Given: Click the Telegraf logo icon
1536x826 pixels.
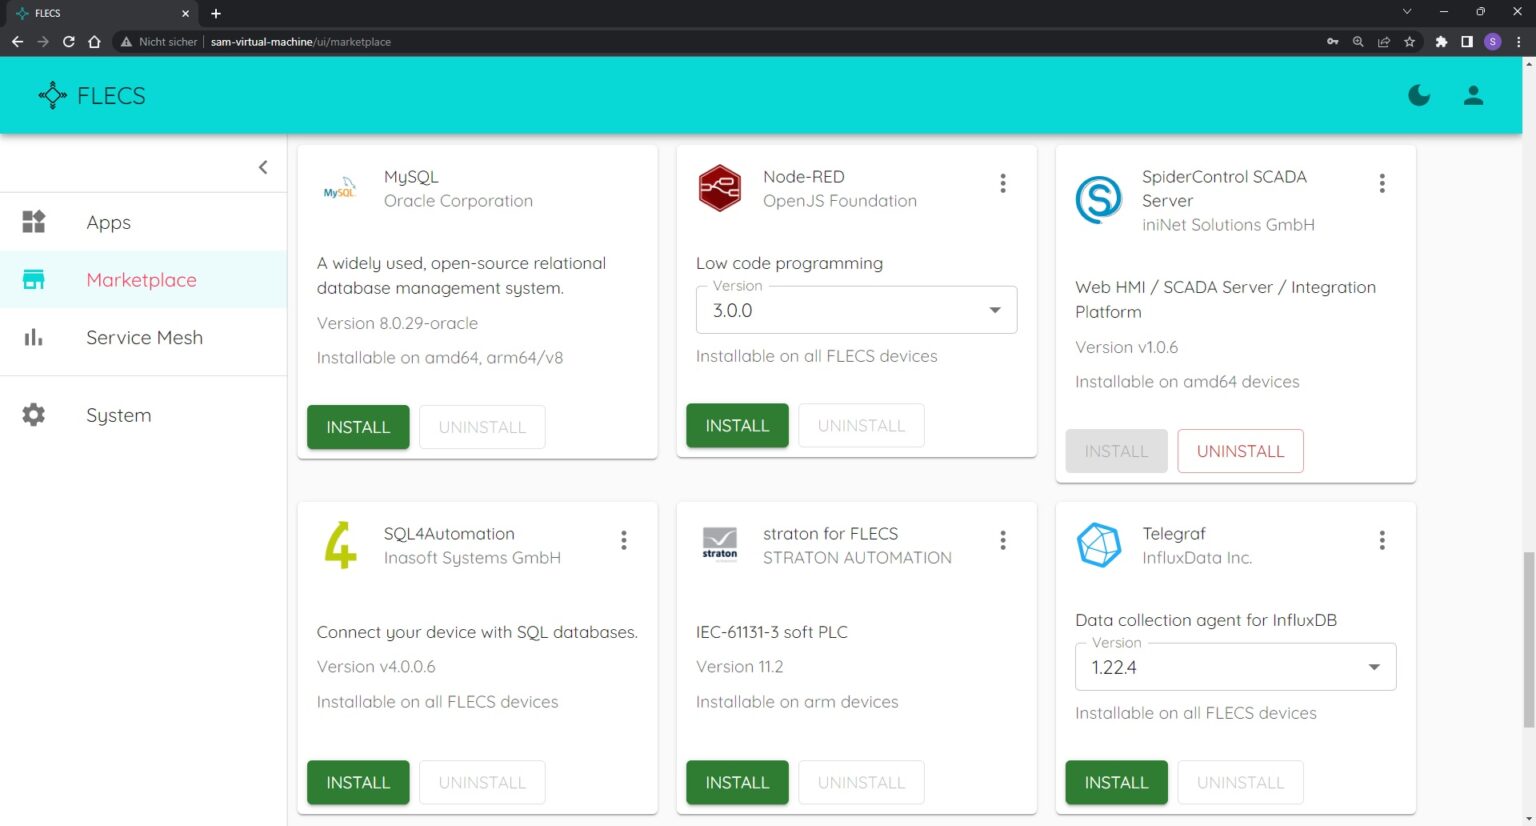Looking at the screenshot, I should tap(1099, 544).
